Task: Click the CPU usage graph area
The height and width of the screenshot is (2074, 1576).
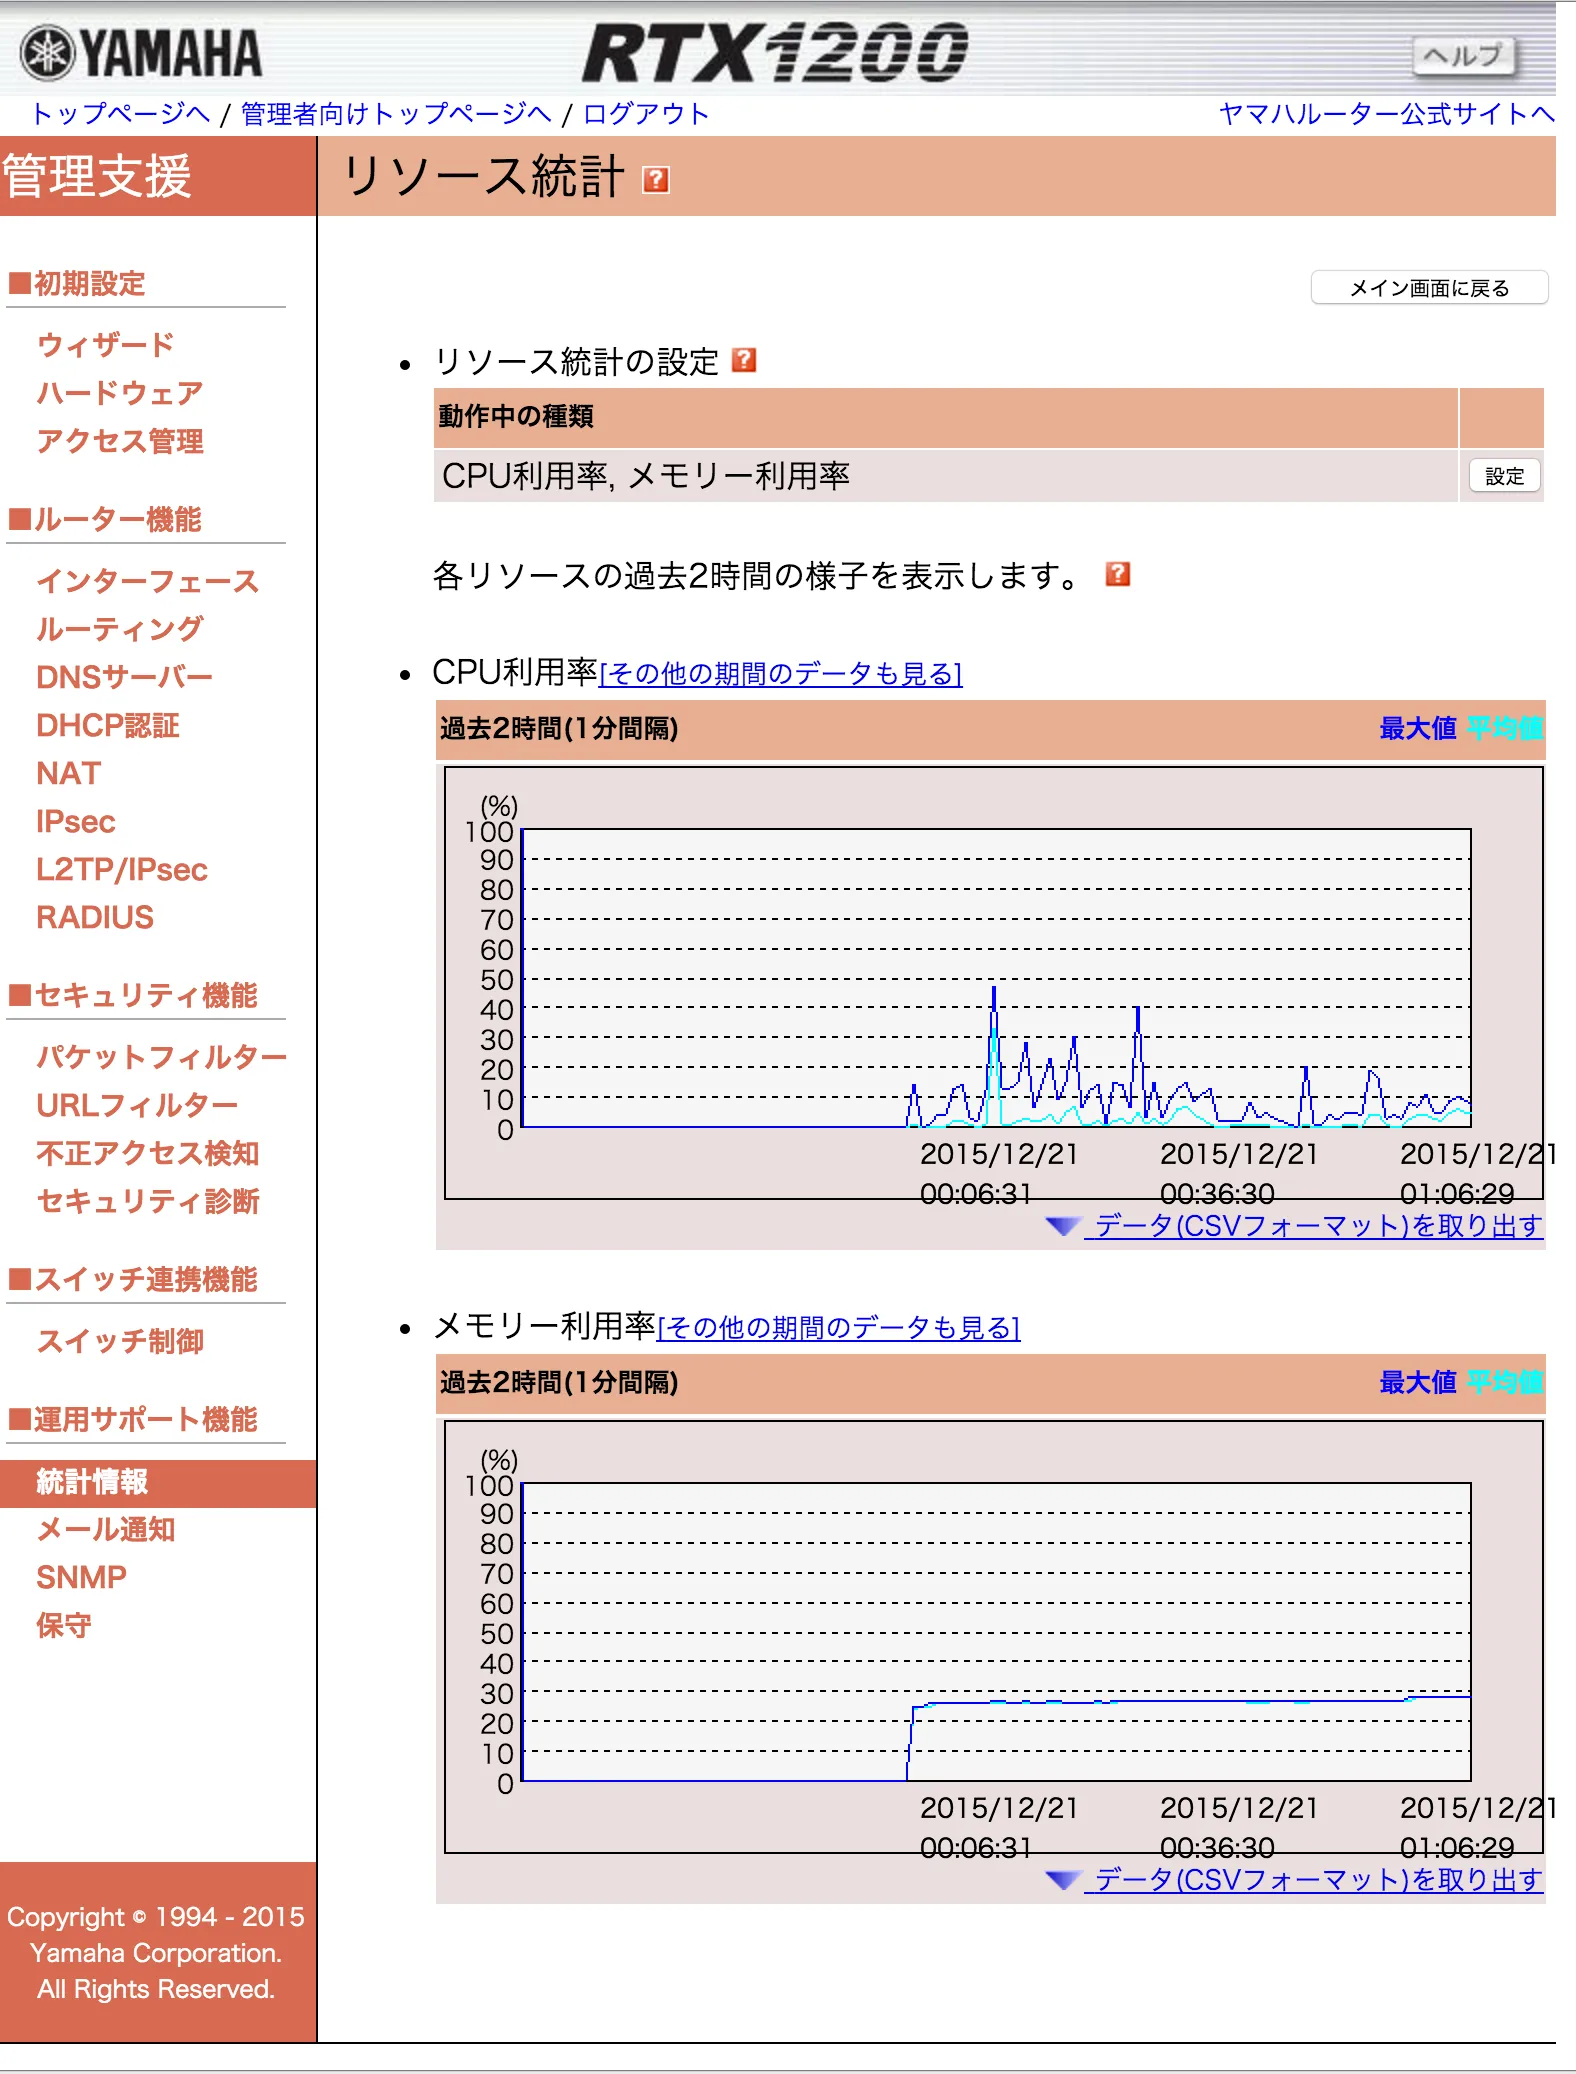Action: pos(995,978)
